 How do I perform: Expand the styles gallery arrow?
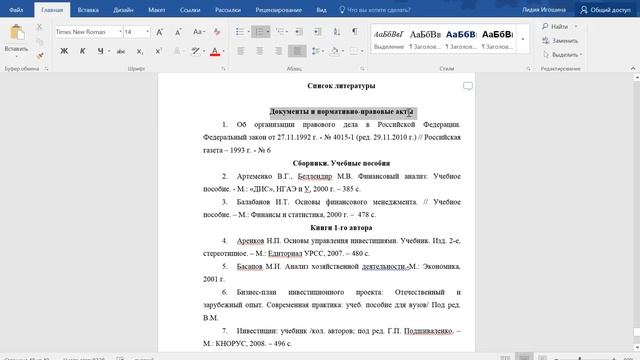coord(523,39)
